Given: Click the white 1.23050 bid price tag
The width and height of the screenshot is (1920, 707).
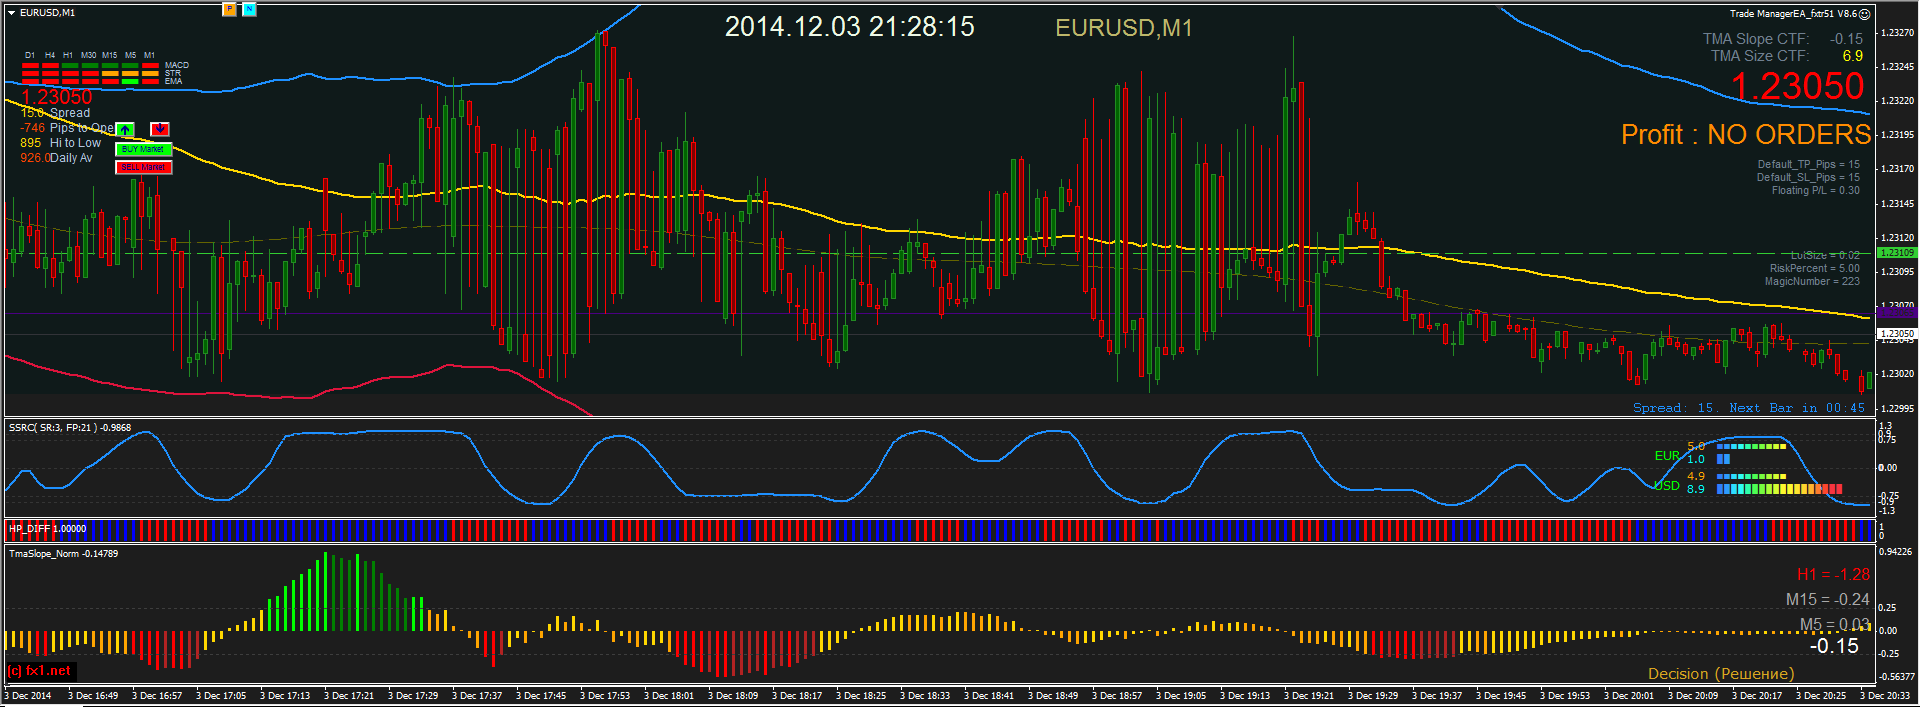Looking at the screenshot, I should (x=1896, y=334).
